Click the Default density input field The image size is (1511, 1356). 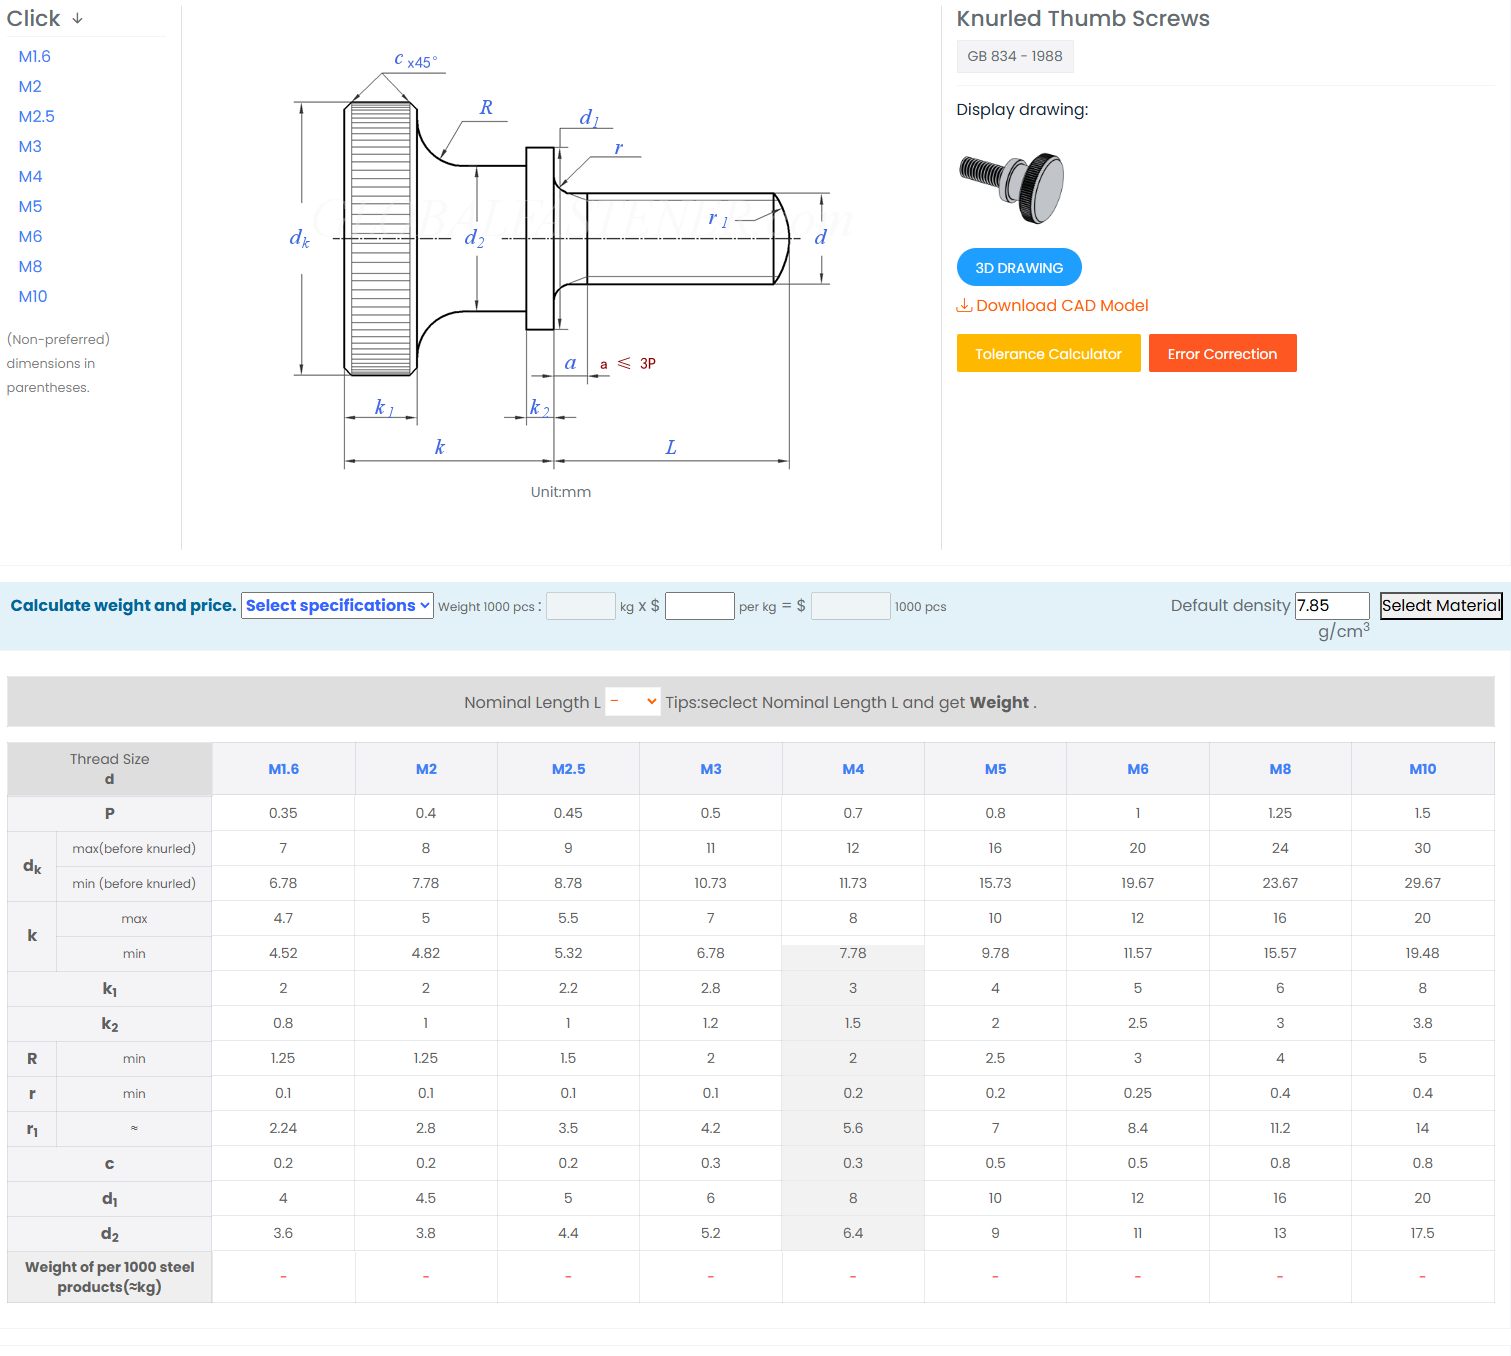coord(1332,606)
